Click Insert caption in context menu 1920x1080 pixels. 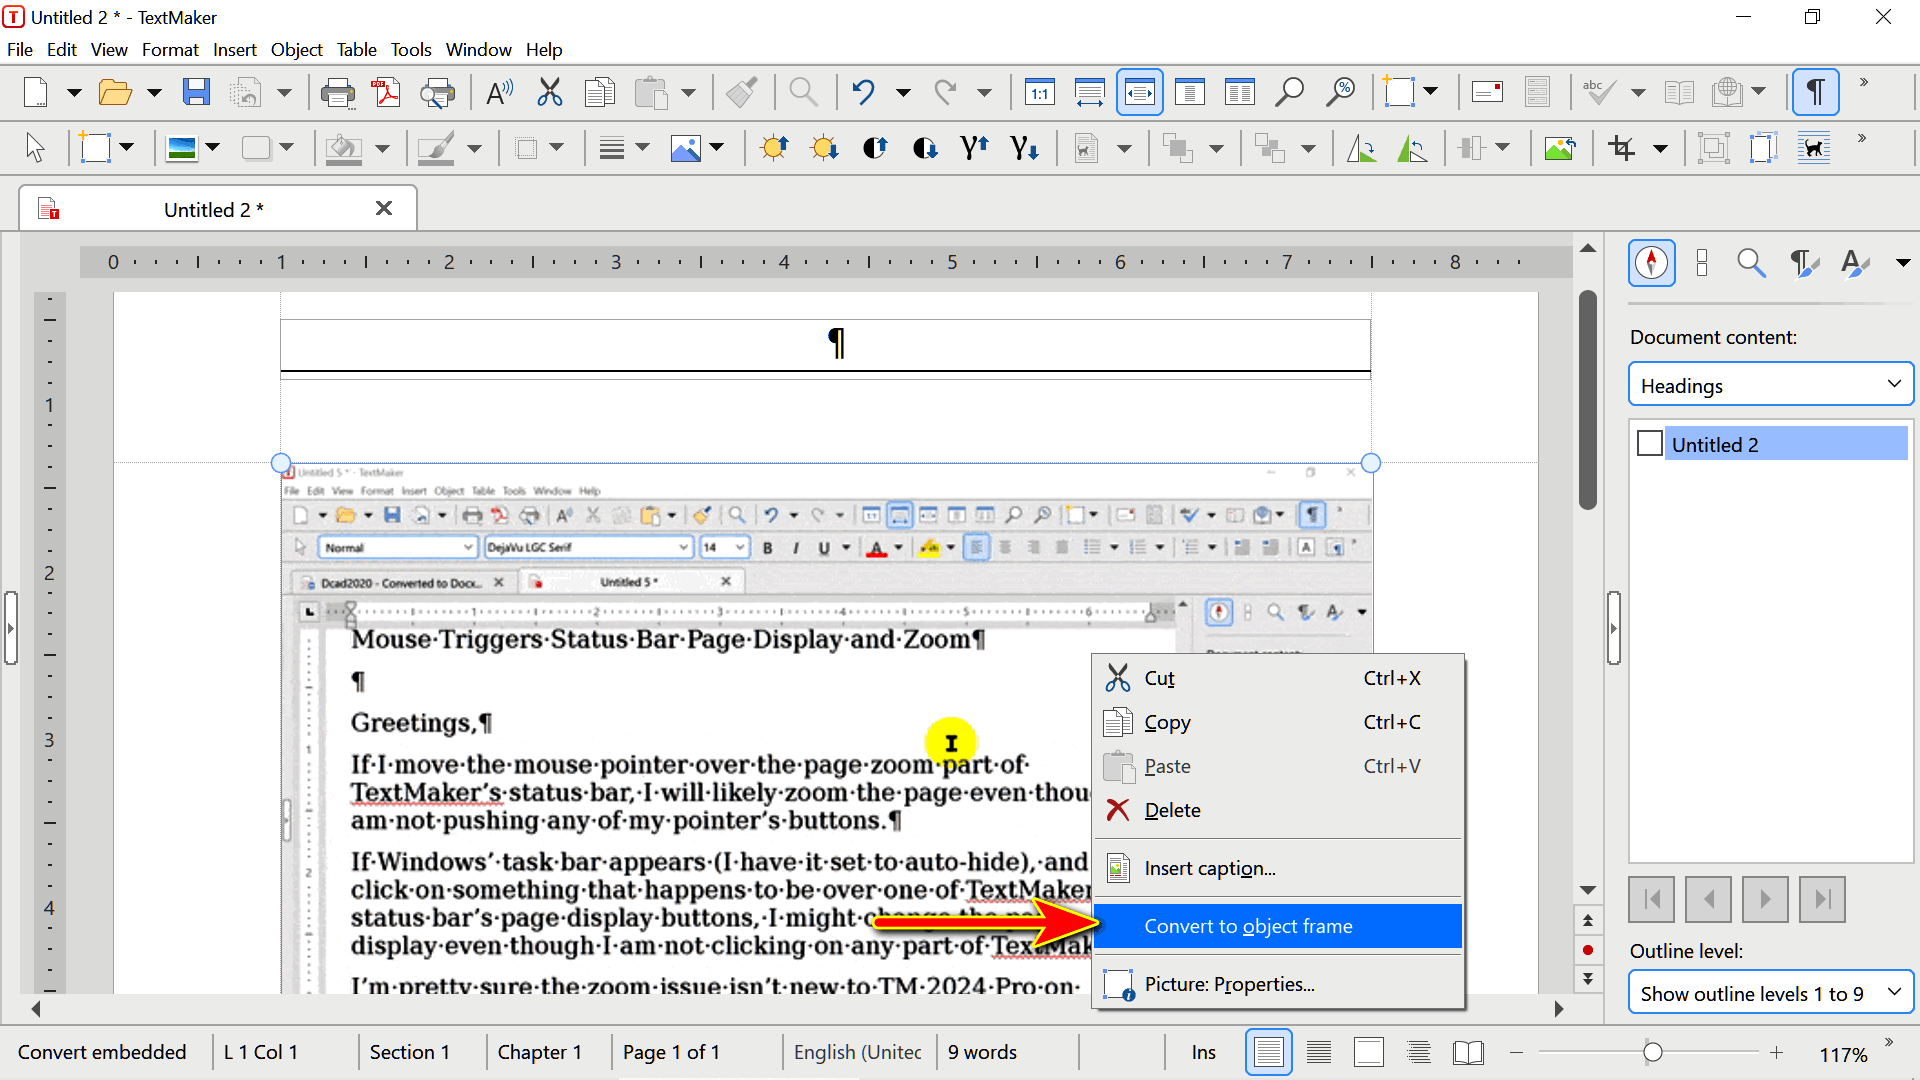click(x=1209, y=868)
